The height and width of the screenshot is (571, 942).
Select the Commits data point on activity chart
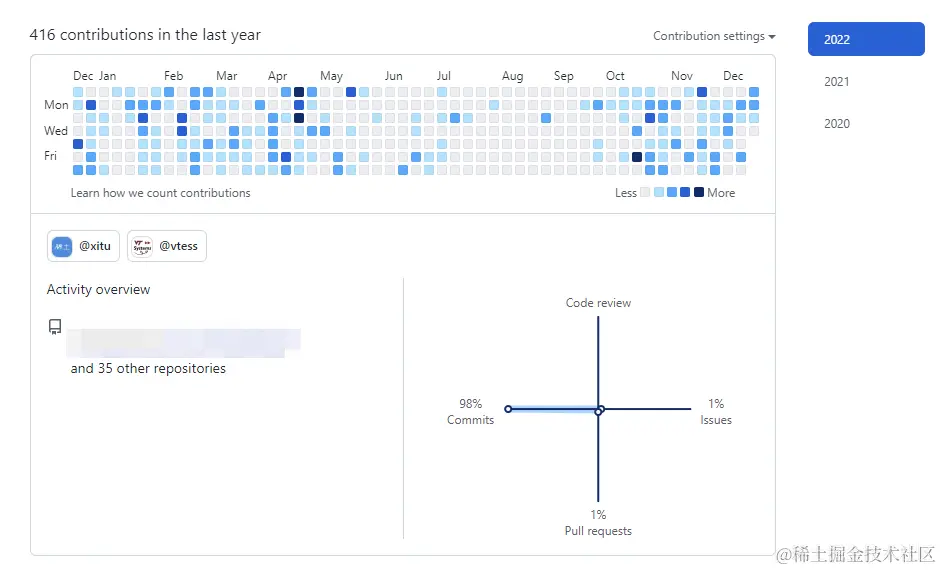click(508, 409)
